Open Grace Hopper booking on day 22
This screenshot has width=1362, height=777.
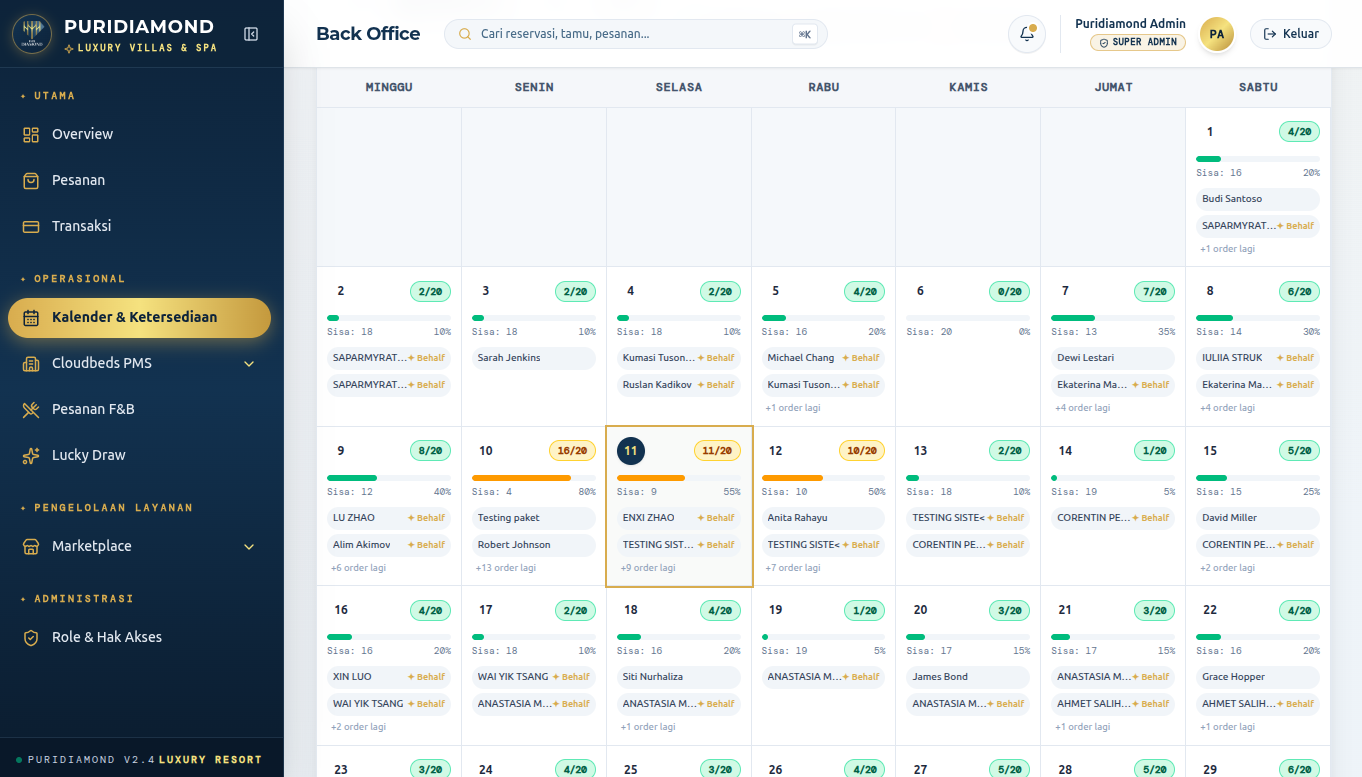tap(1258, 677)
